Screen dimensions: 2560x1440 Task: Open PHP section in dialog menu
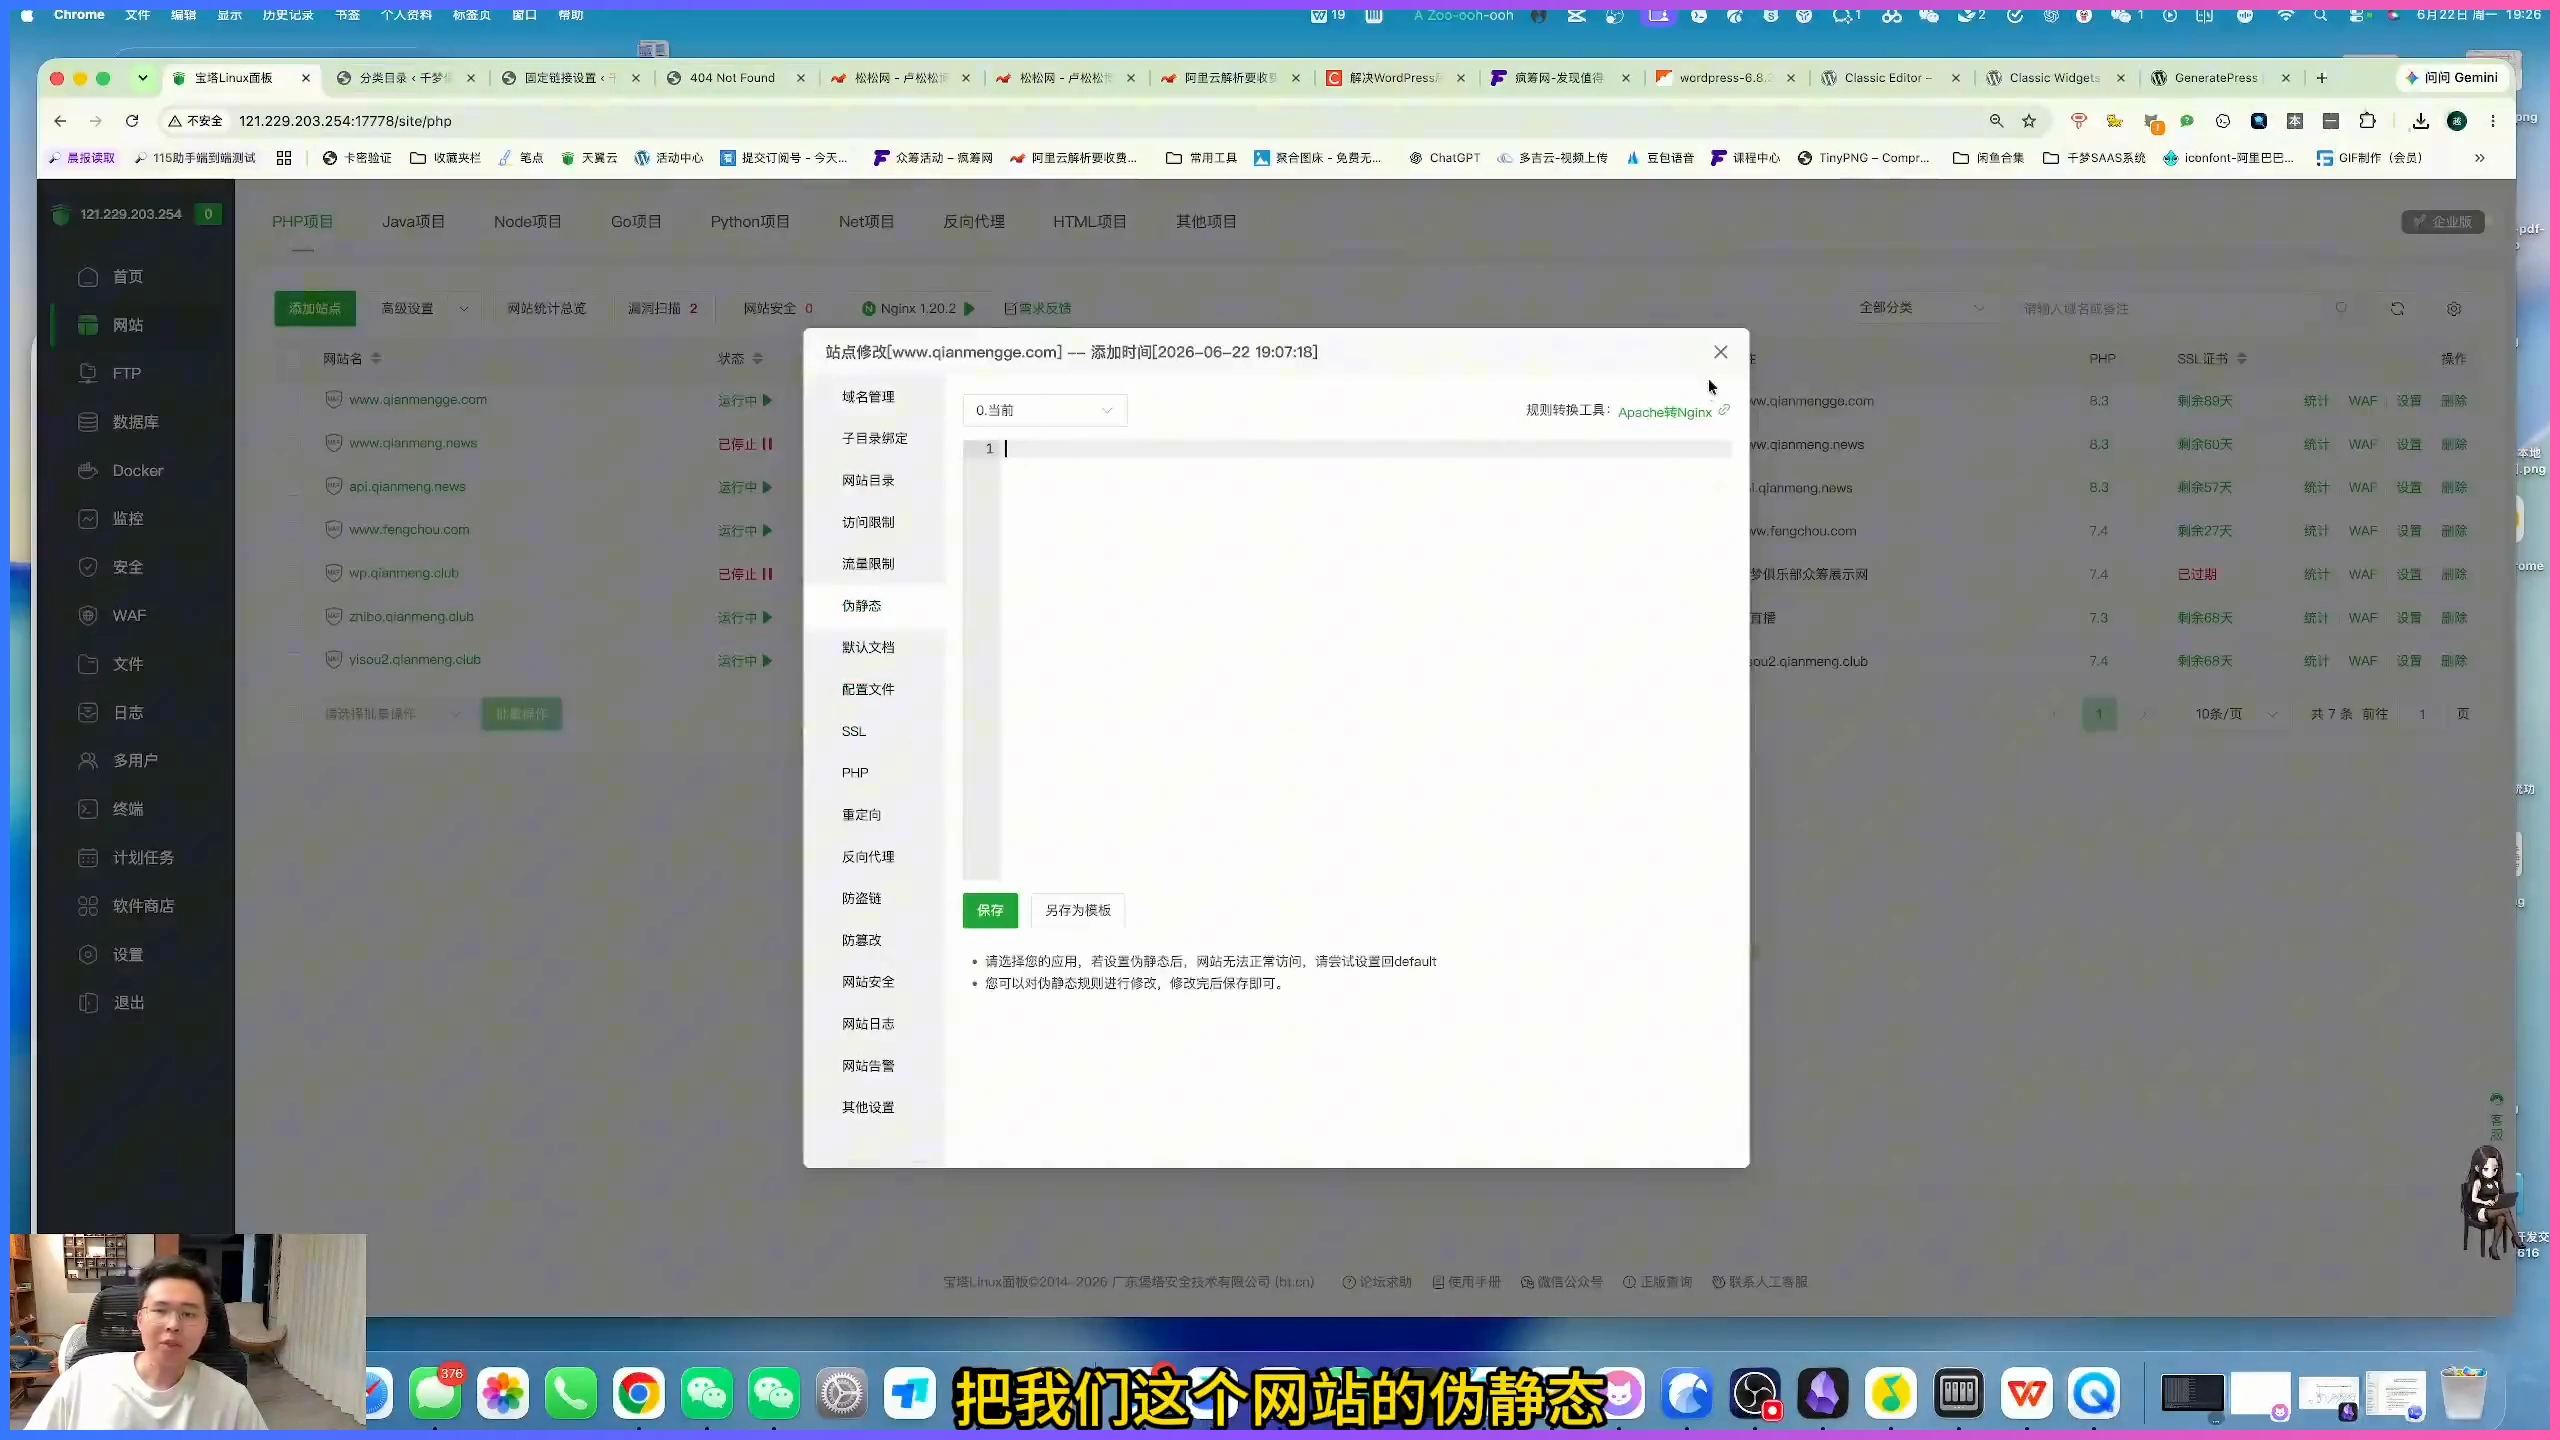855,773
